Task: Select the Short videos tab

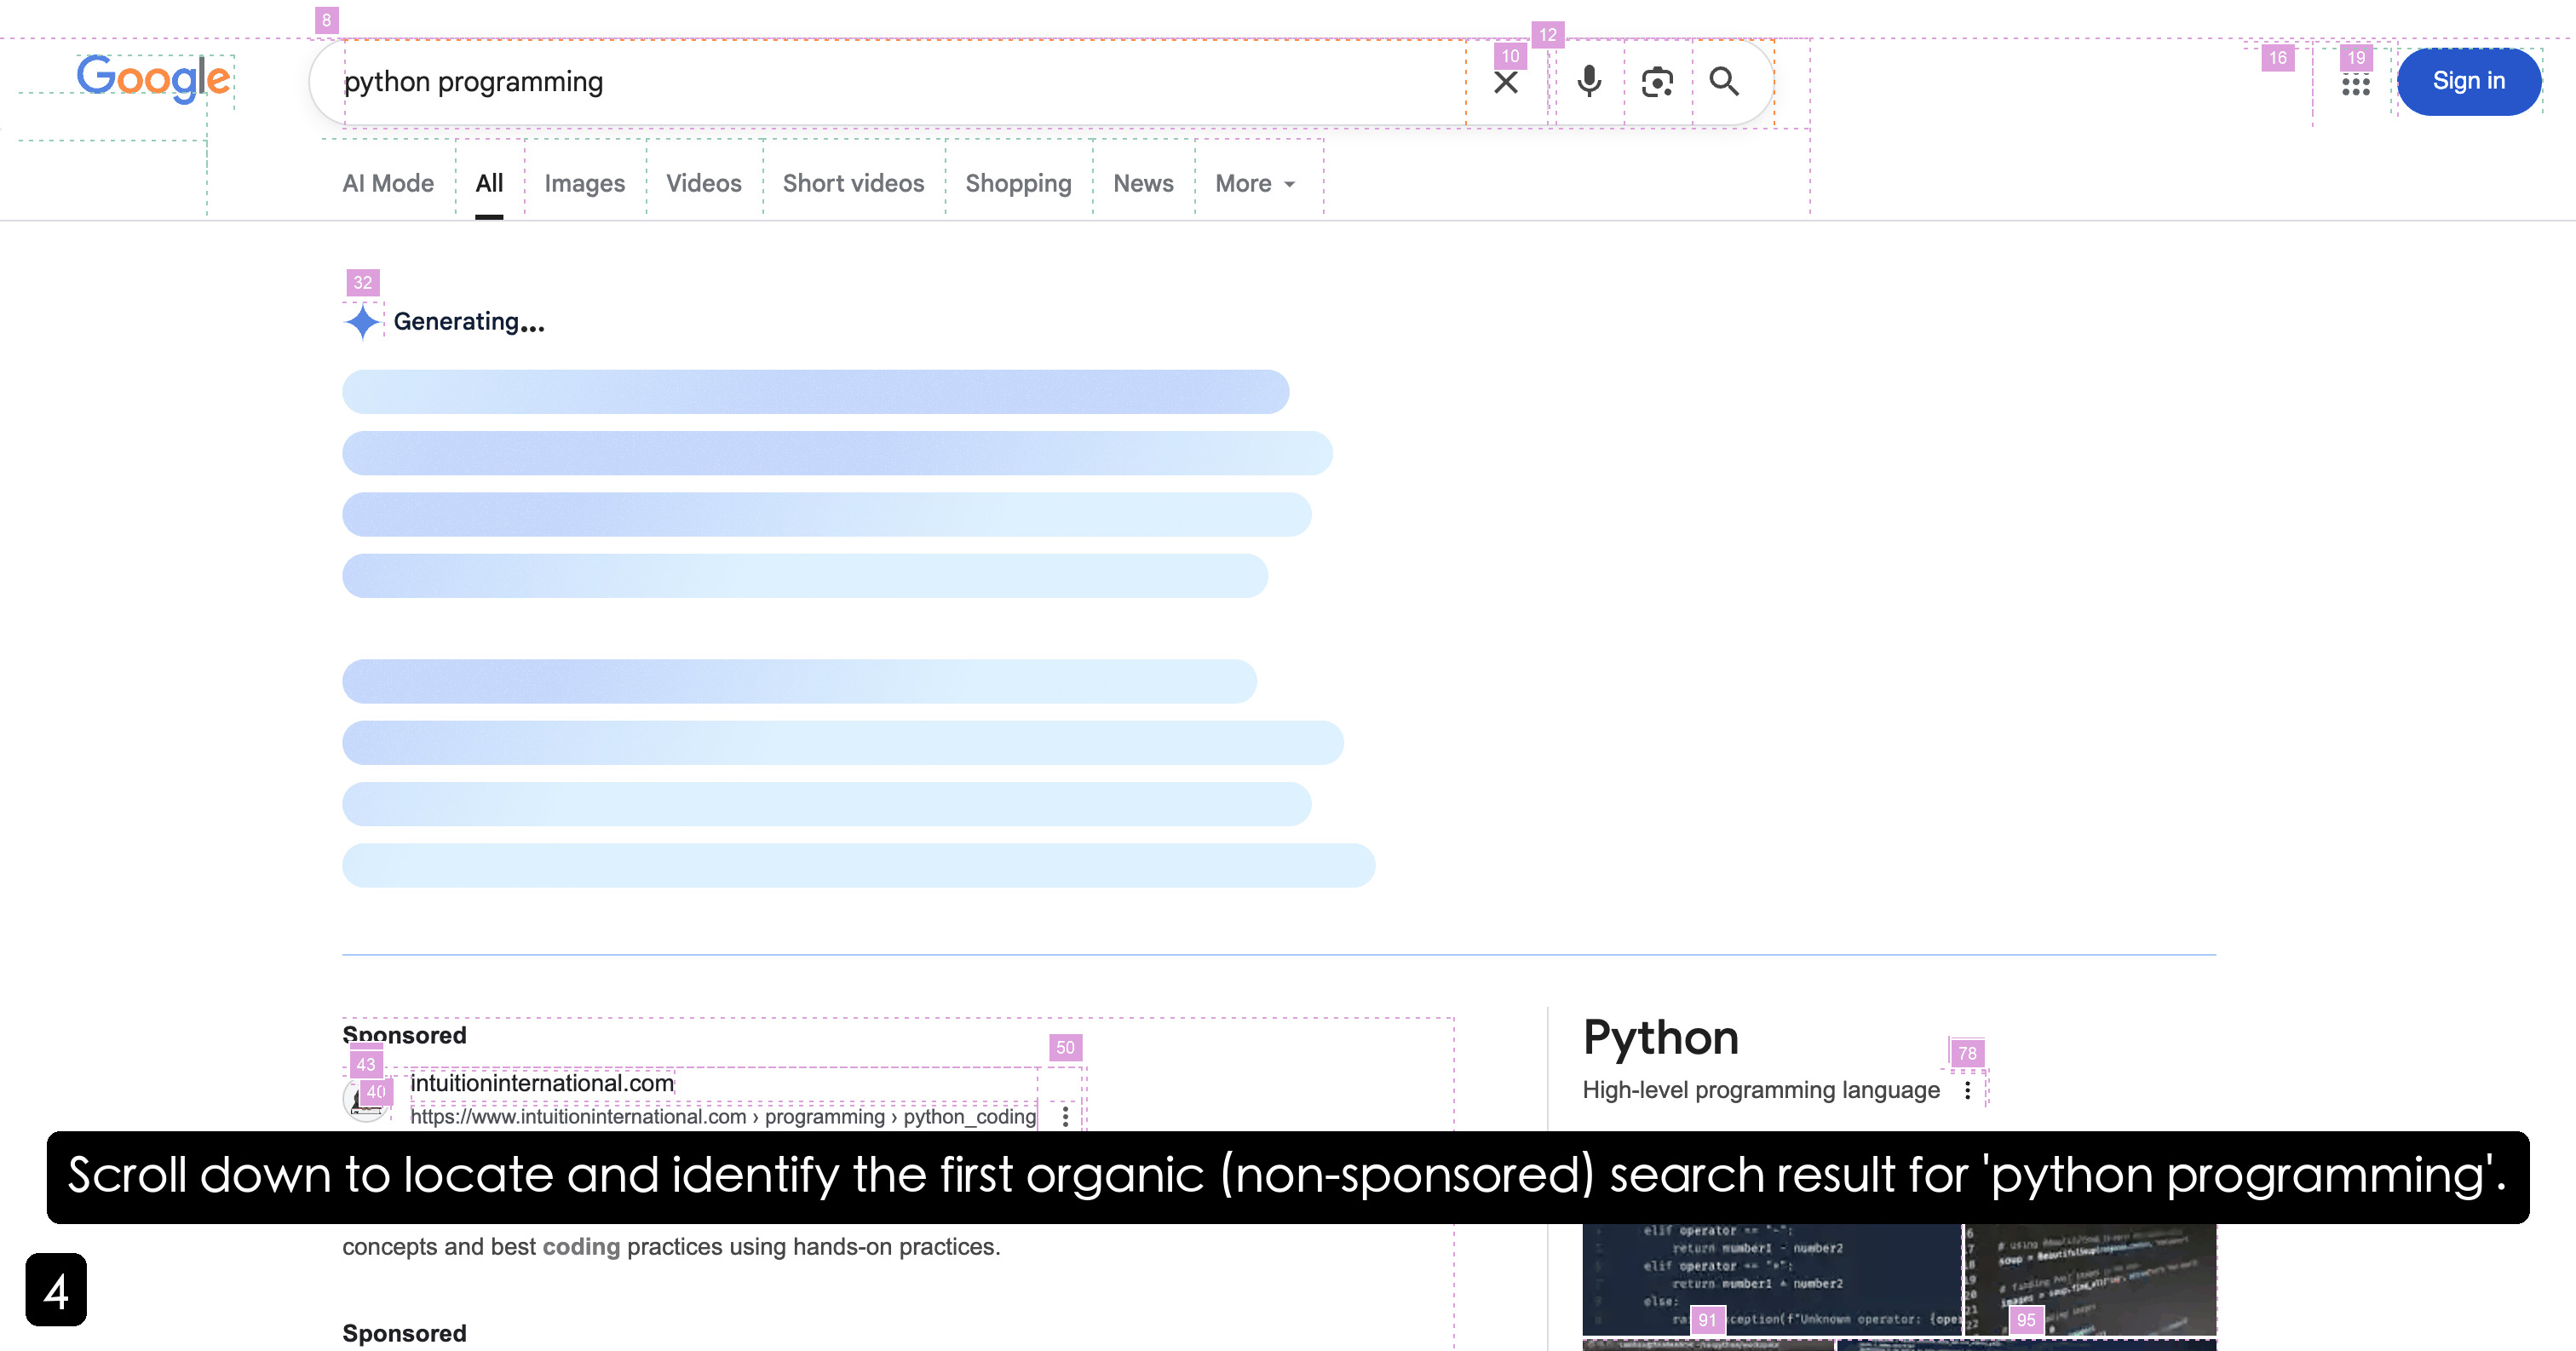Action: click(x=853, y=184)
